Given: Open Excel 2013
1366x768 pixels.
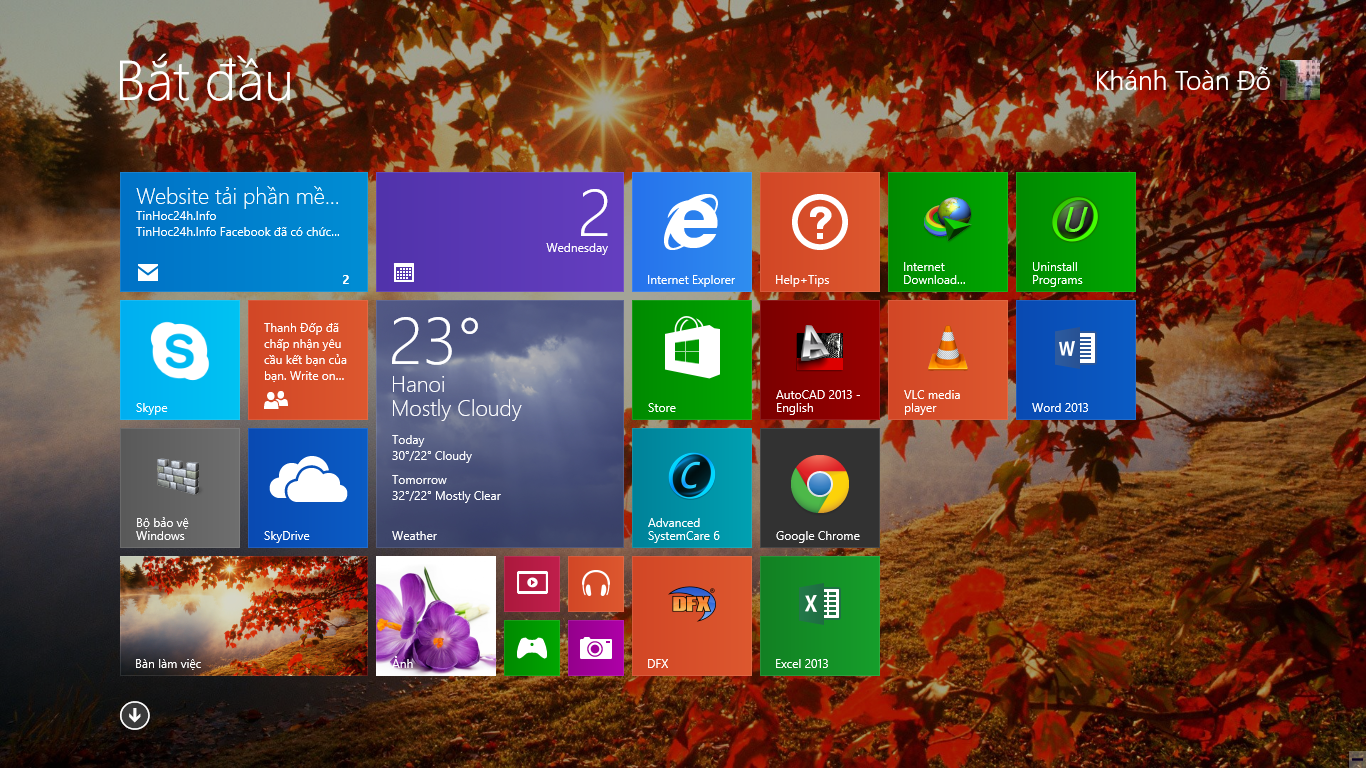Looking at the screenshot, I should click(x=819, y=615).
